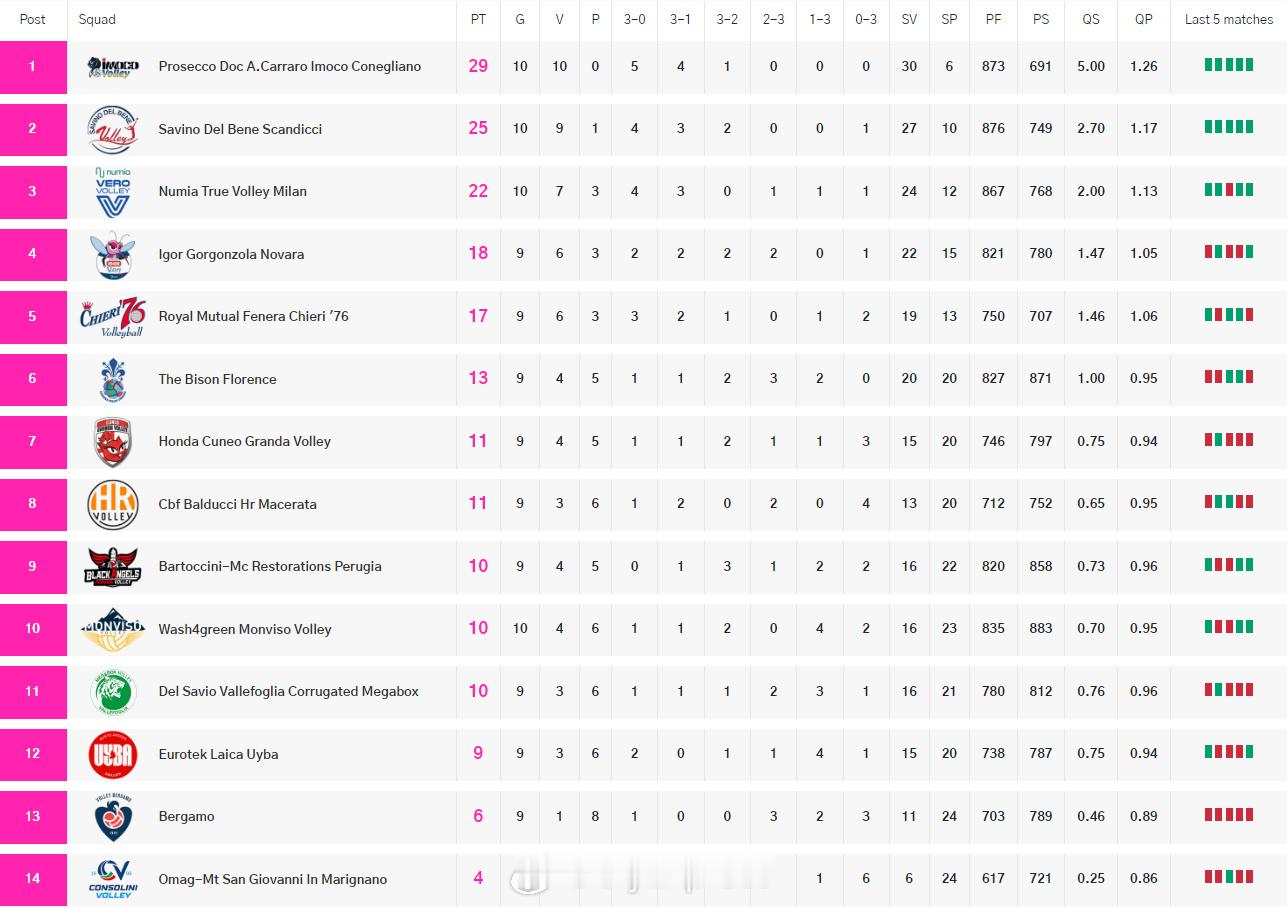Click the "SP" column header
Screen dimensions: 1287x908
949,19
